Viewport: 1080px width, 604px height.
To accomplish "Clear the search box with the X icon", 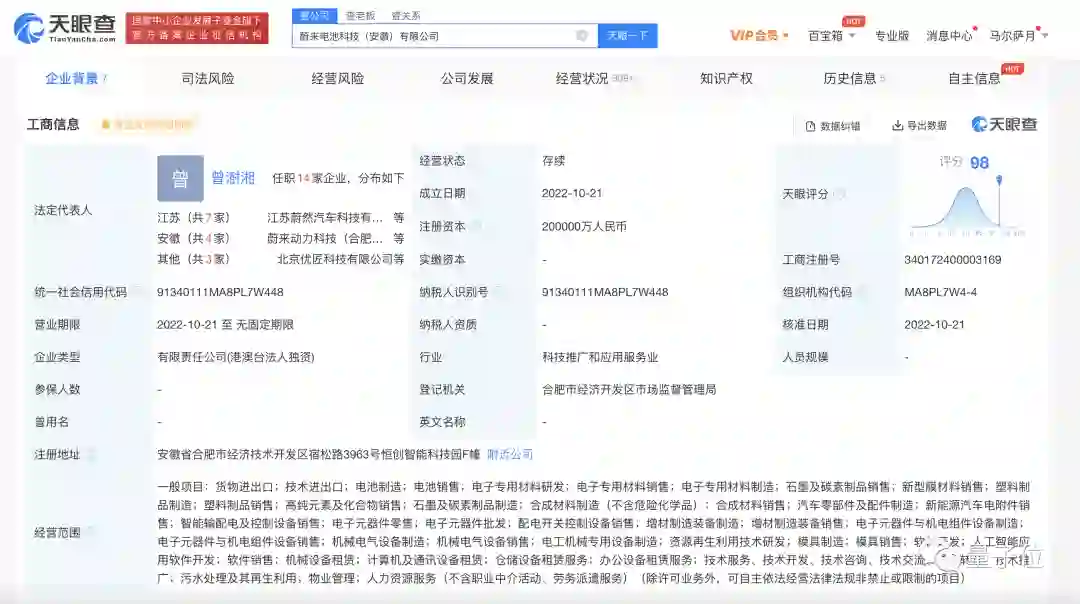I will pyautogui.click(x=582, y=36).
